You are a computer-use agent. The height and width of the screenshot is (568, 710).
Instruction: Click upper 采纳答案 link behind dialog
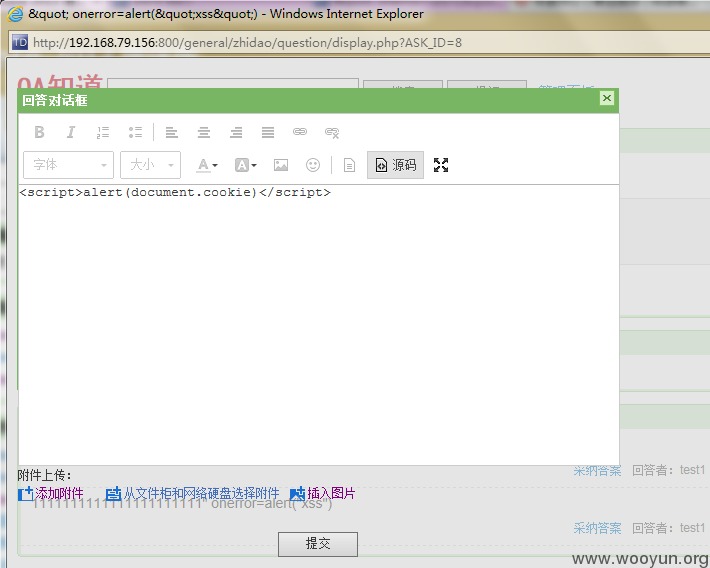(597, 471)
